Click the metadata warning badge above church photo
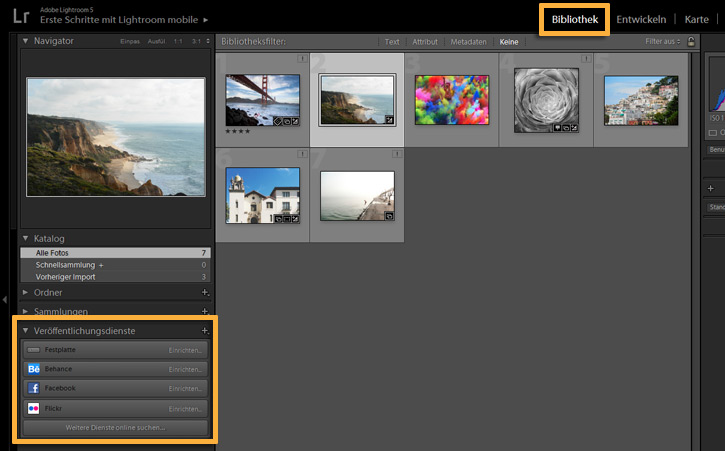Viewport: 725px width, 451px height. pos(302,154)
